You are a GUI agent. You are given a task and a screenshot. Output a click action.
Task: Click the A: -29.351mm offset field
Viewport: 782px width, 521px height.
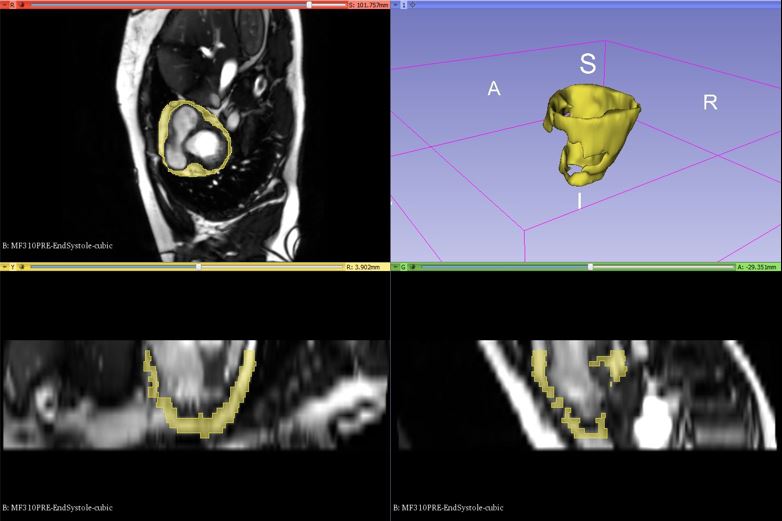(x=758, y=267)
